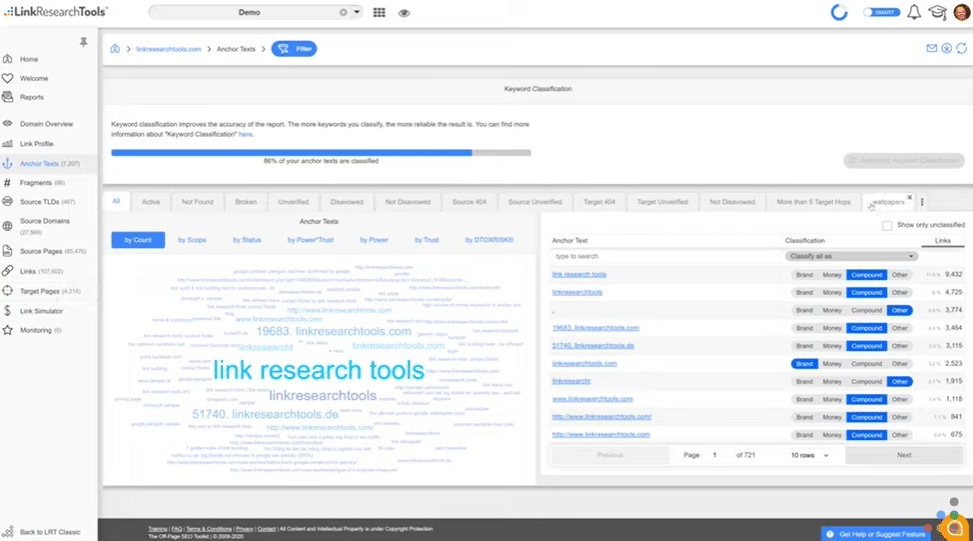The width and height of the screenshot is (973, 541).
Task: Switch to the Disavowed tab
Action: pos(347,202)
